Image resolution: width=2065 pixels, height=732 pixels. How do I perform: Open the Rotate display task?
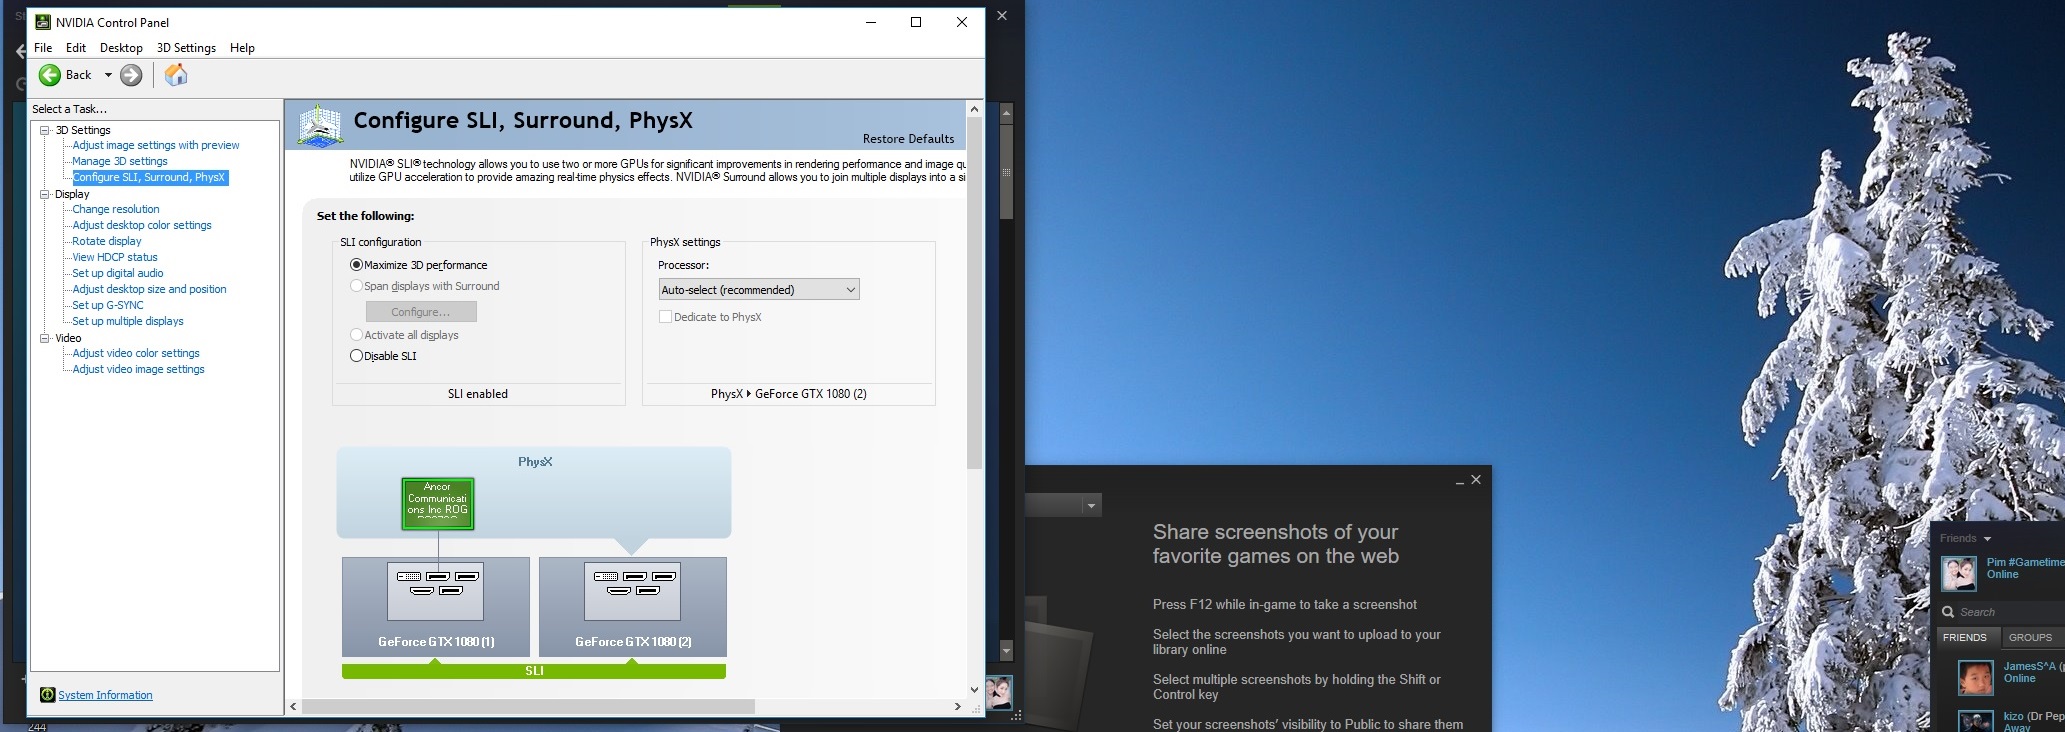107,241
